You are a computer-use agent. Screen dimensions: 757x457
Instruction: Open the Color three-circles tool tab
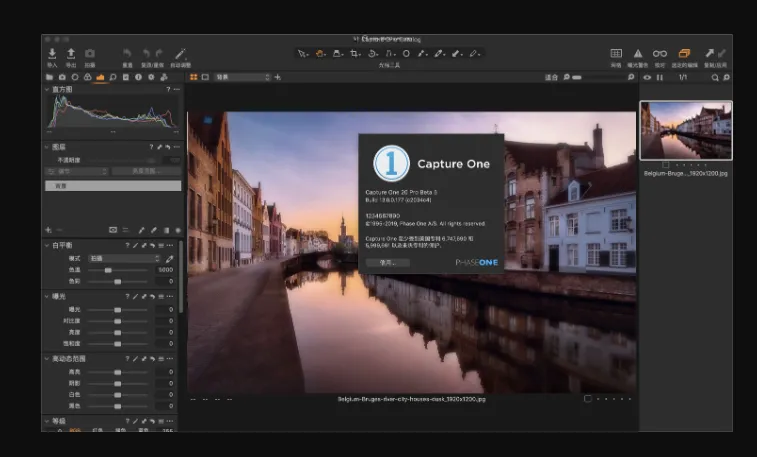(x=87, y=77)
